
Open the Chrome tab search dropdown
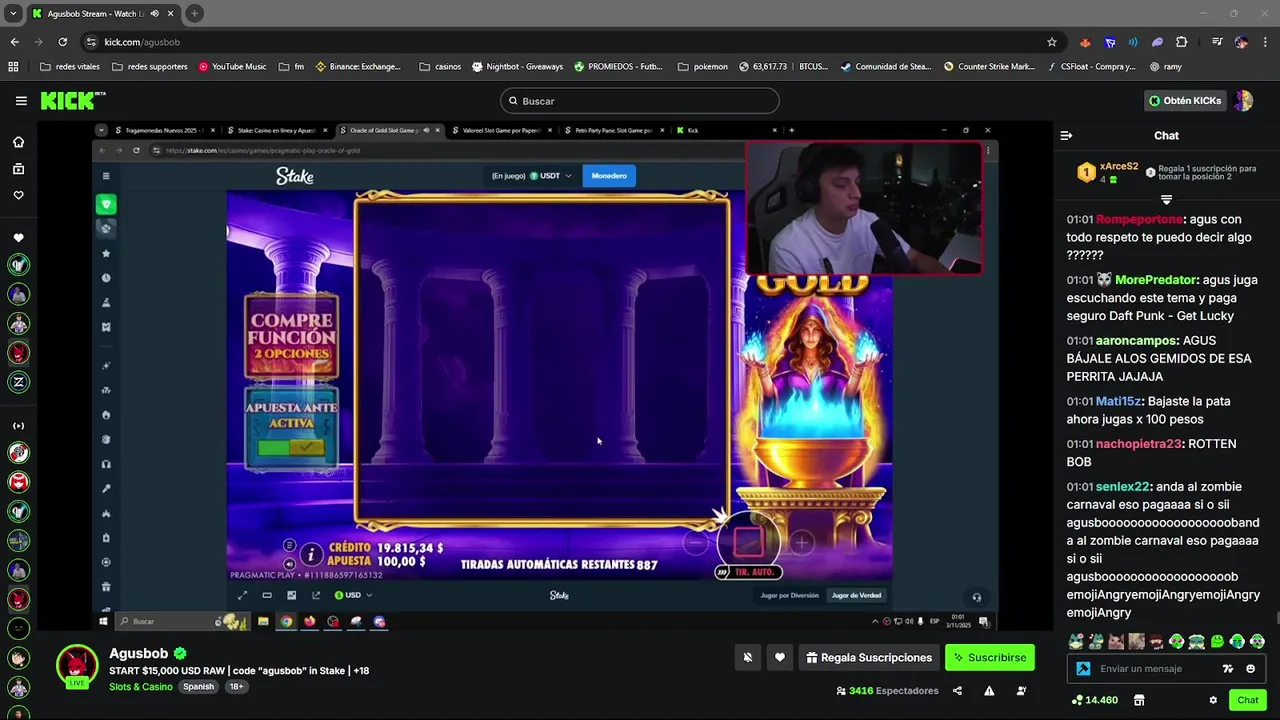pos(13,13)
